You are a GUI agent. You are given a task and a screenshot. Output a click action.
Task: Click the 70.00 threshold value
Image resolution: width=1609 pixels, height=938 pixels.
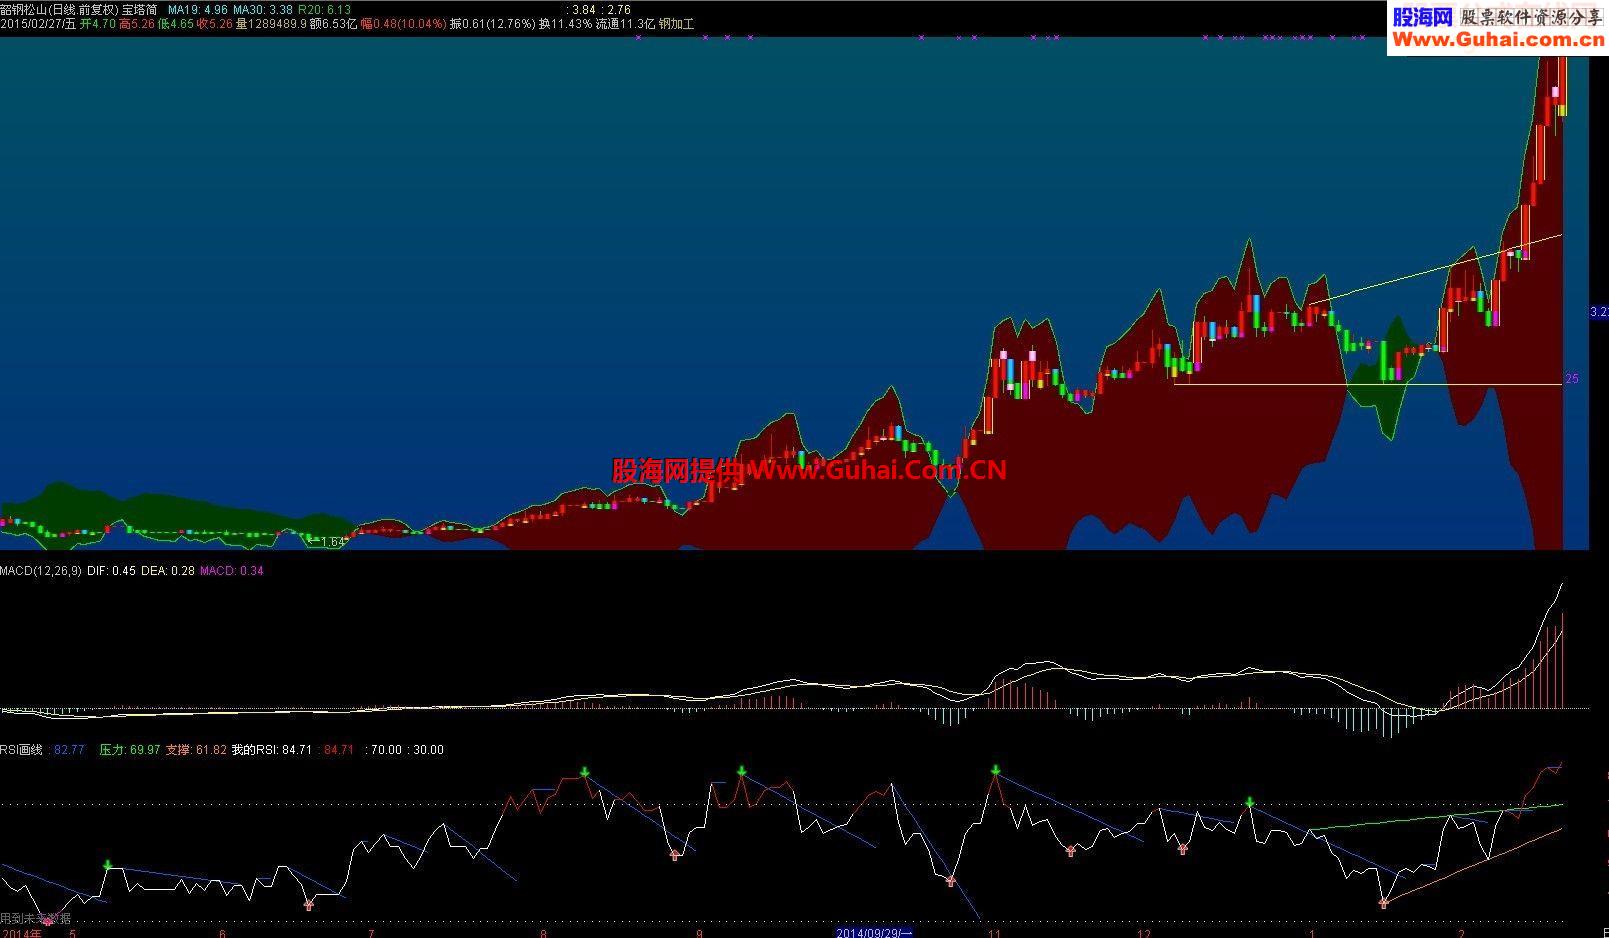point(385,750)
